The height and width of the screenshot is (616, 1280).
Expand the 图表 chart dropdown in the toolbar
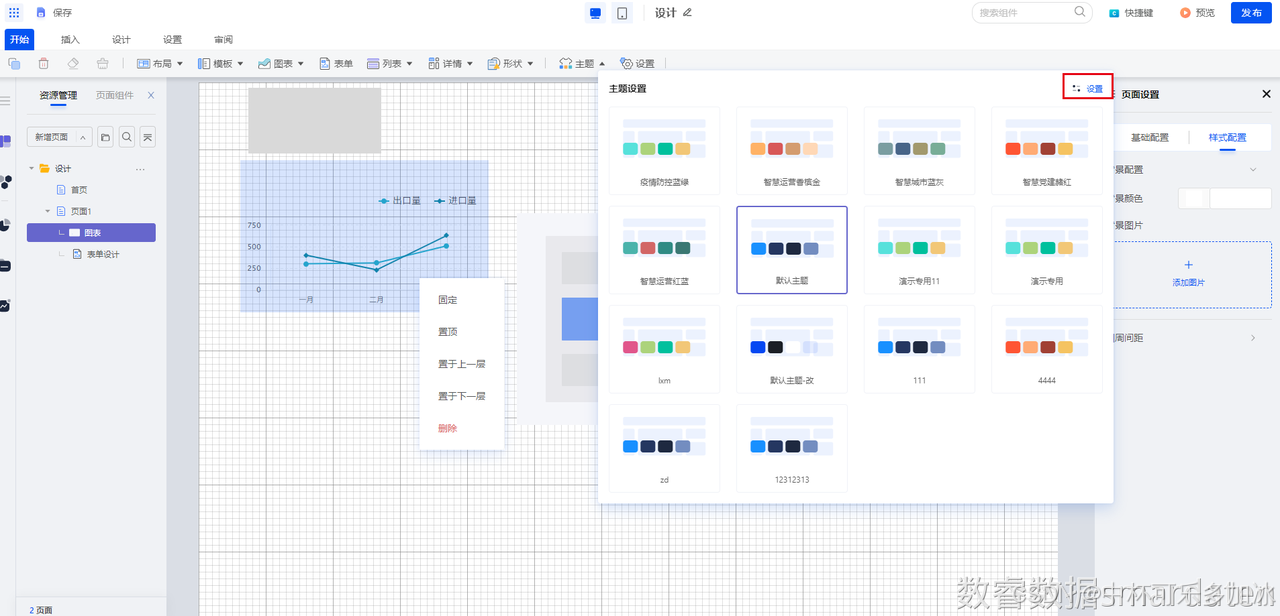point(282,63)
